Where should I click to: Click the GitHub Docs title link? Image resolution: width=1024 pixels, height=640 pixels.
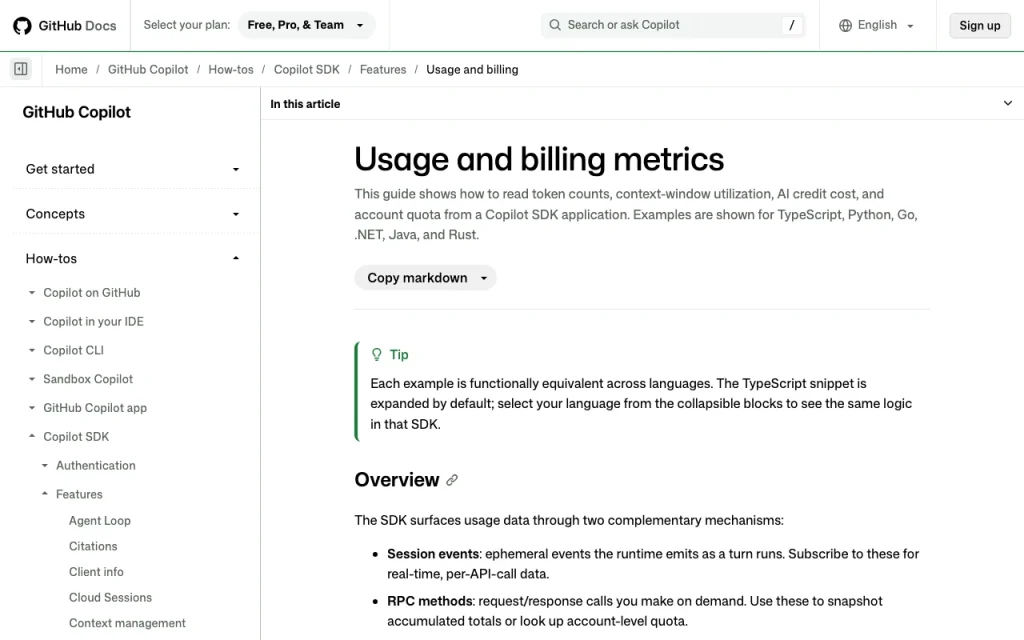(77, 25)
